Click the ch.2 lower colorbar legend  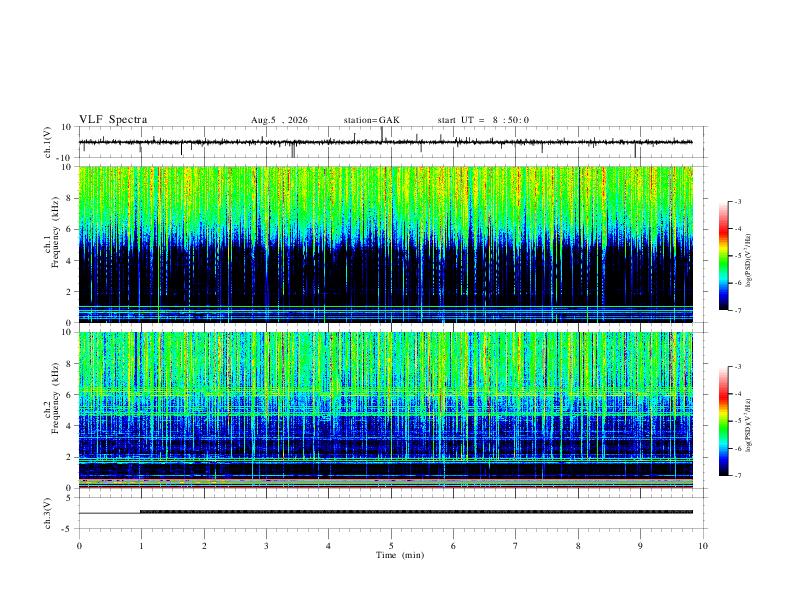pyautogui.click(x=723, y=421)
